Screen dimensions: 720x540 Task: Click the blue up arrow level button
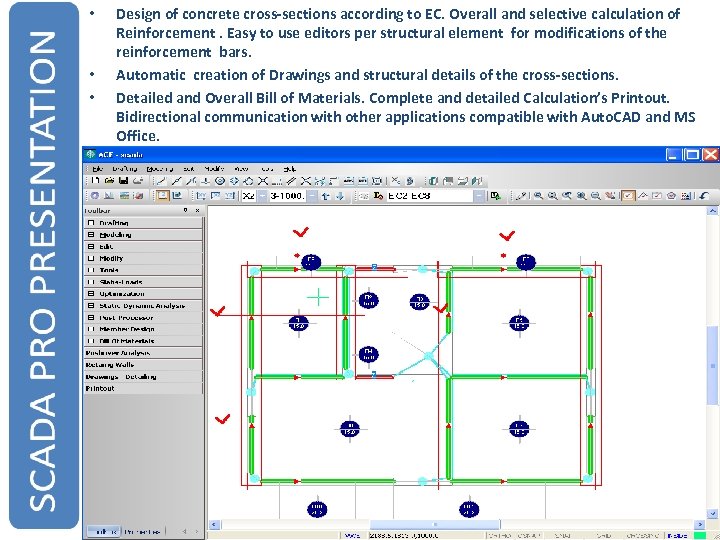point(326,196)
